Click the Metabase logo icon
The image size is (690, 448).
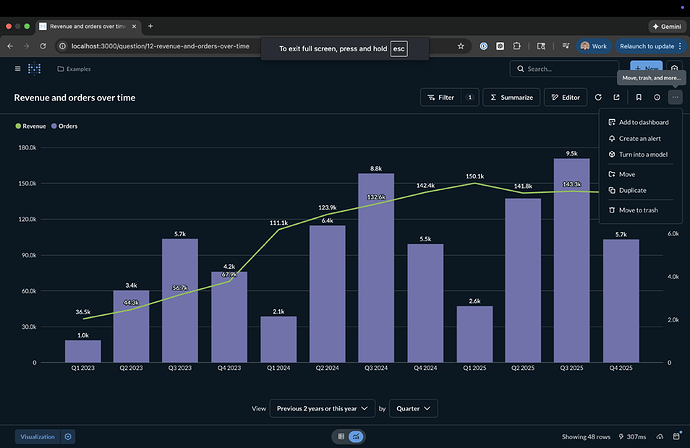(35, 68)
